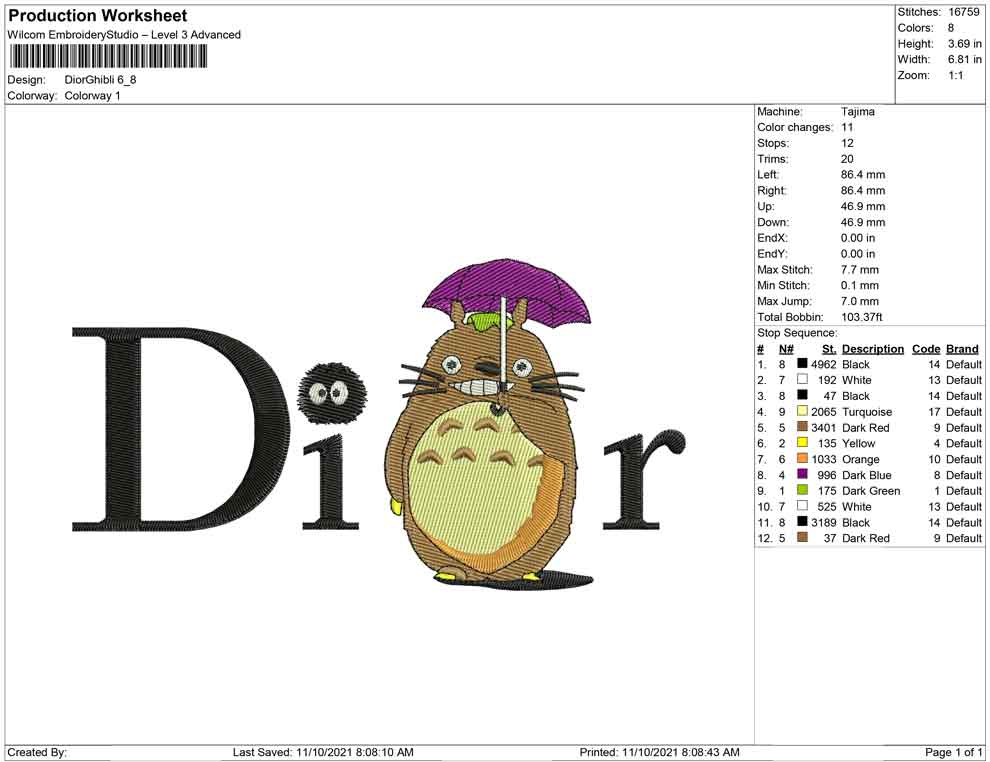Click the Up value '46.9 mm'
The image size is (990, 762).
point(863,206)
